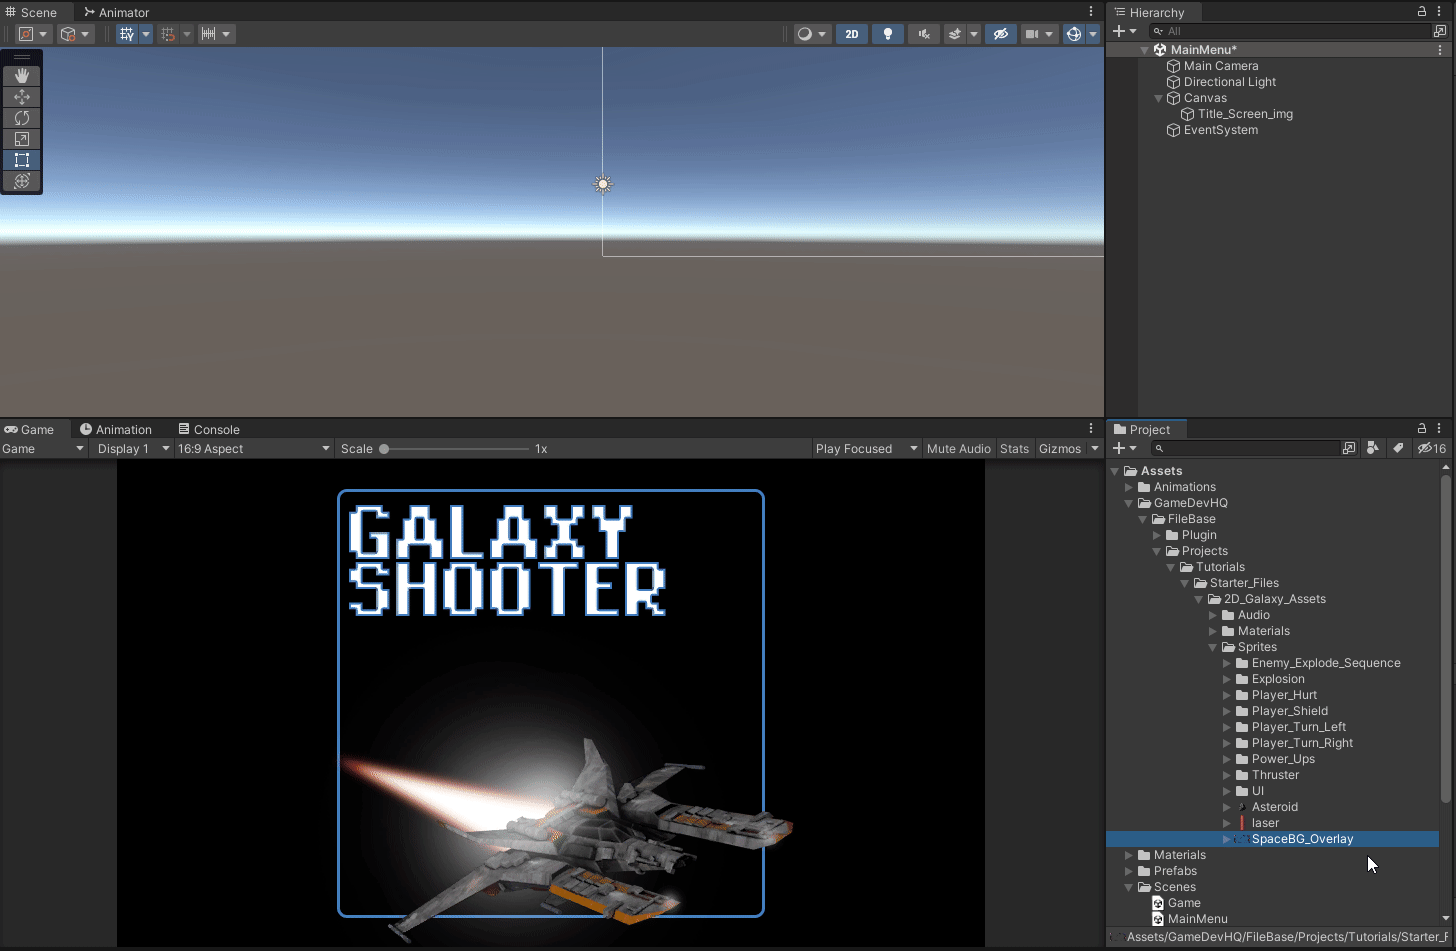Toggle scene audio mute button
Image resolution: width=1456 pixels, height=951 pixels.
[923, 34]
